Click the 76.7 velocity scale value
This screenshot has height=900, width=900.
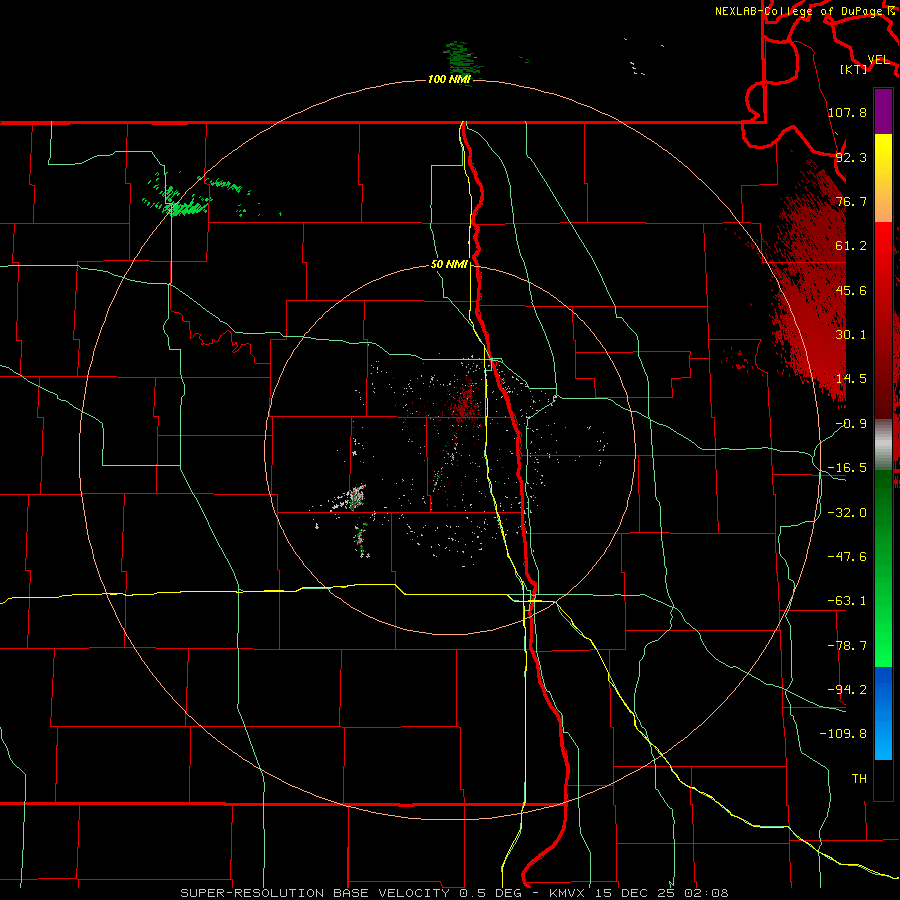[x=851, y=201]
